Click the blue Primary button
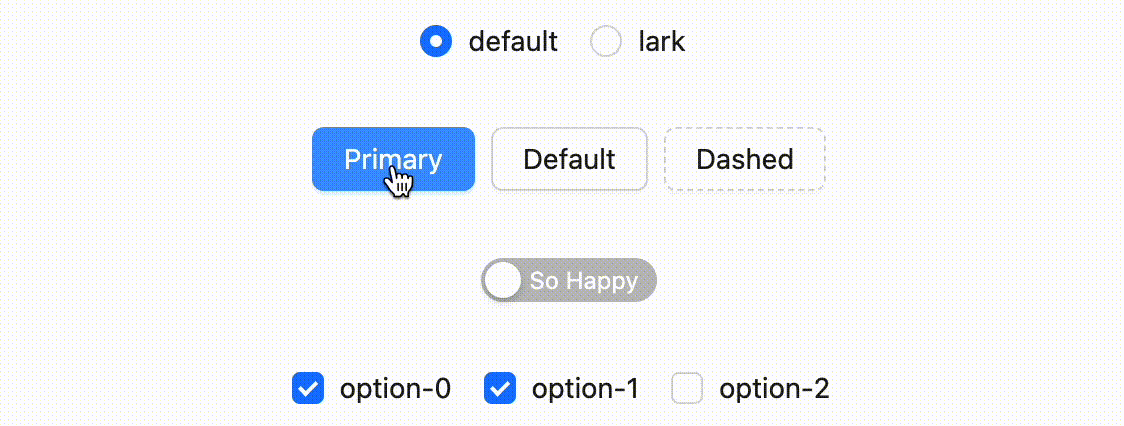 tap(393, 159)
